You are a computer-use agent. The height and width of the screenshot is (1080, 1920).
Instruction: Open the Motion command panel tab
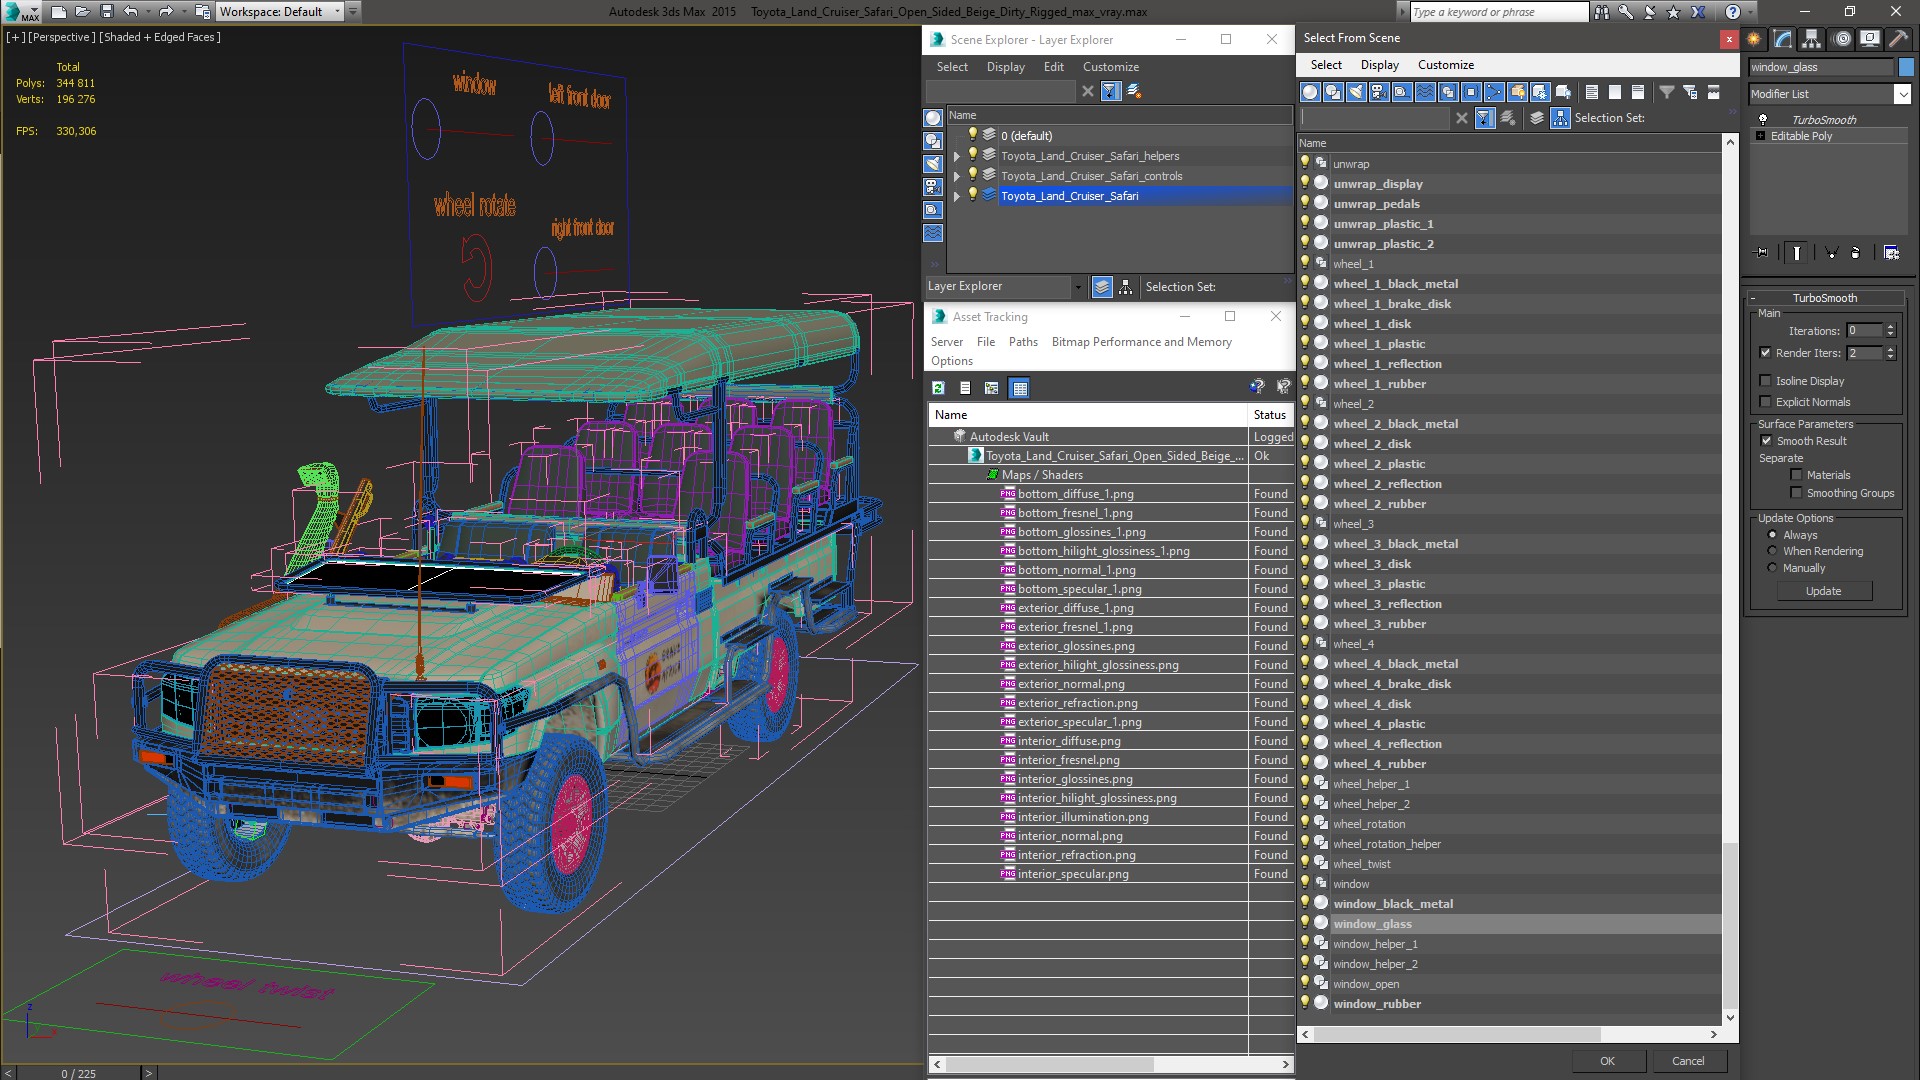(1842, 39)
